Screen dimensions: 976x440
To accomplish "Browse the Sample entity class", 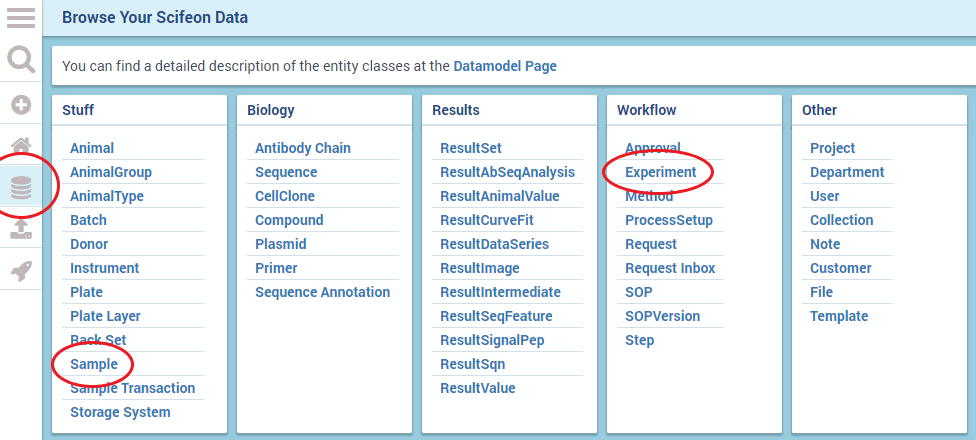I will click(94, 364).
